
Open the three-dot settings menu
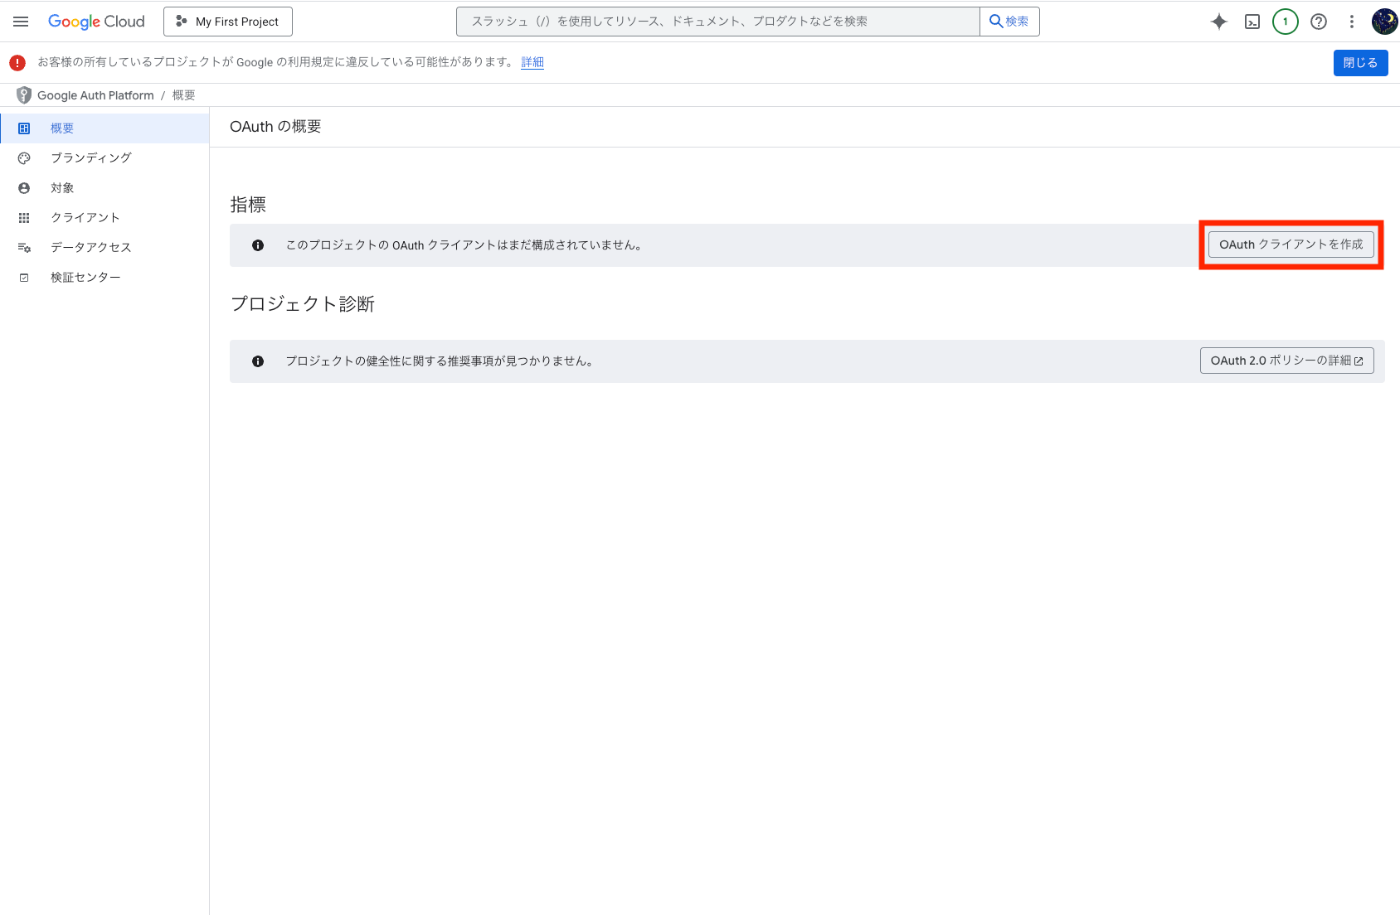(1352, 21)
